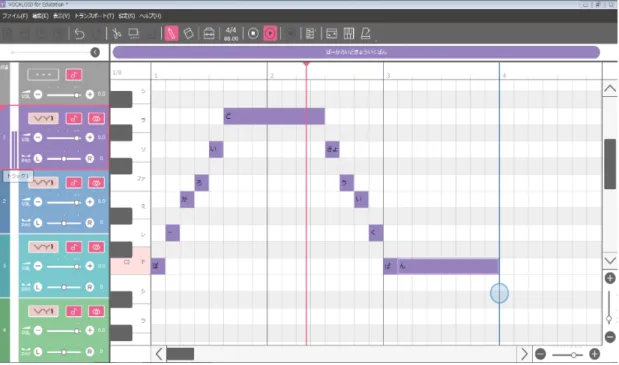Click the picture panel icon in toolbar

(332, 34)
